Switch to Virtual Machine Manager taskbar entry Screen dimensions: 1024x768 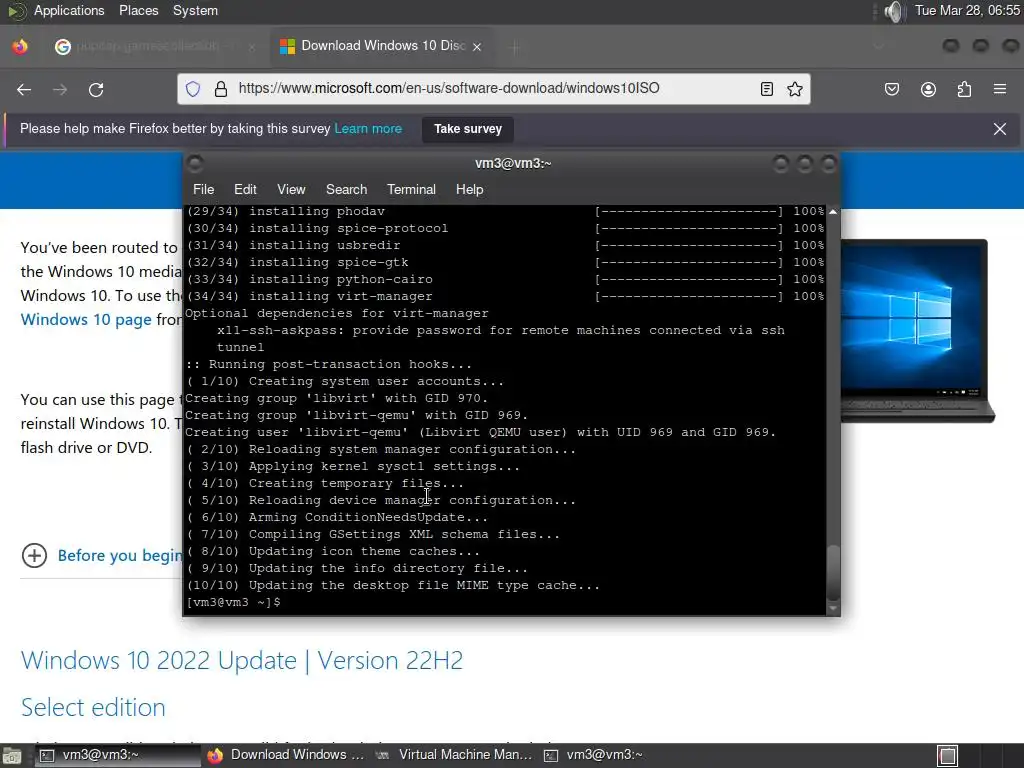[x=454, y=755]
